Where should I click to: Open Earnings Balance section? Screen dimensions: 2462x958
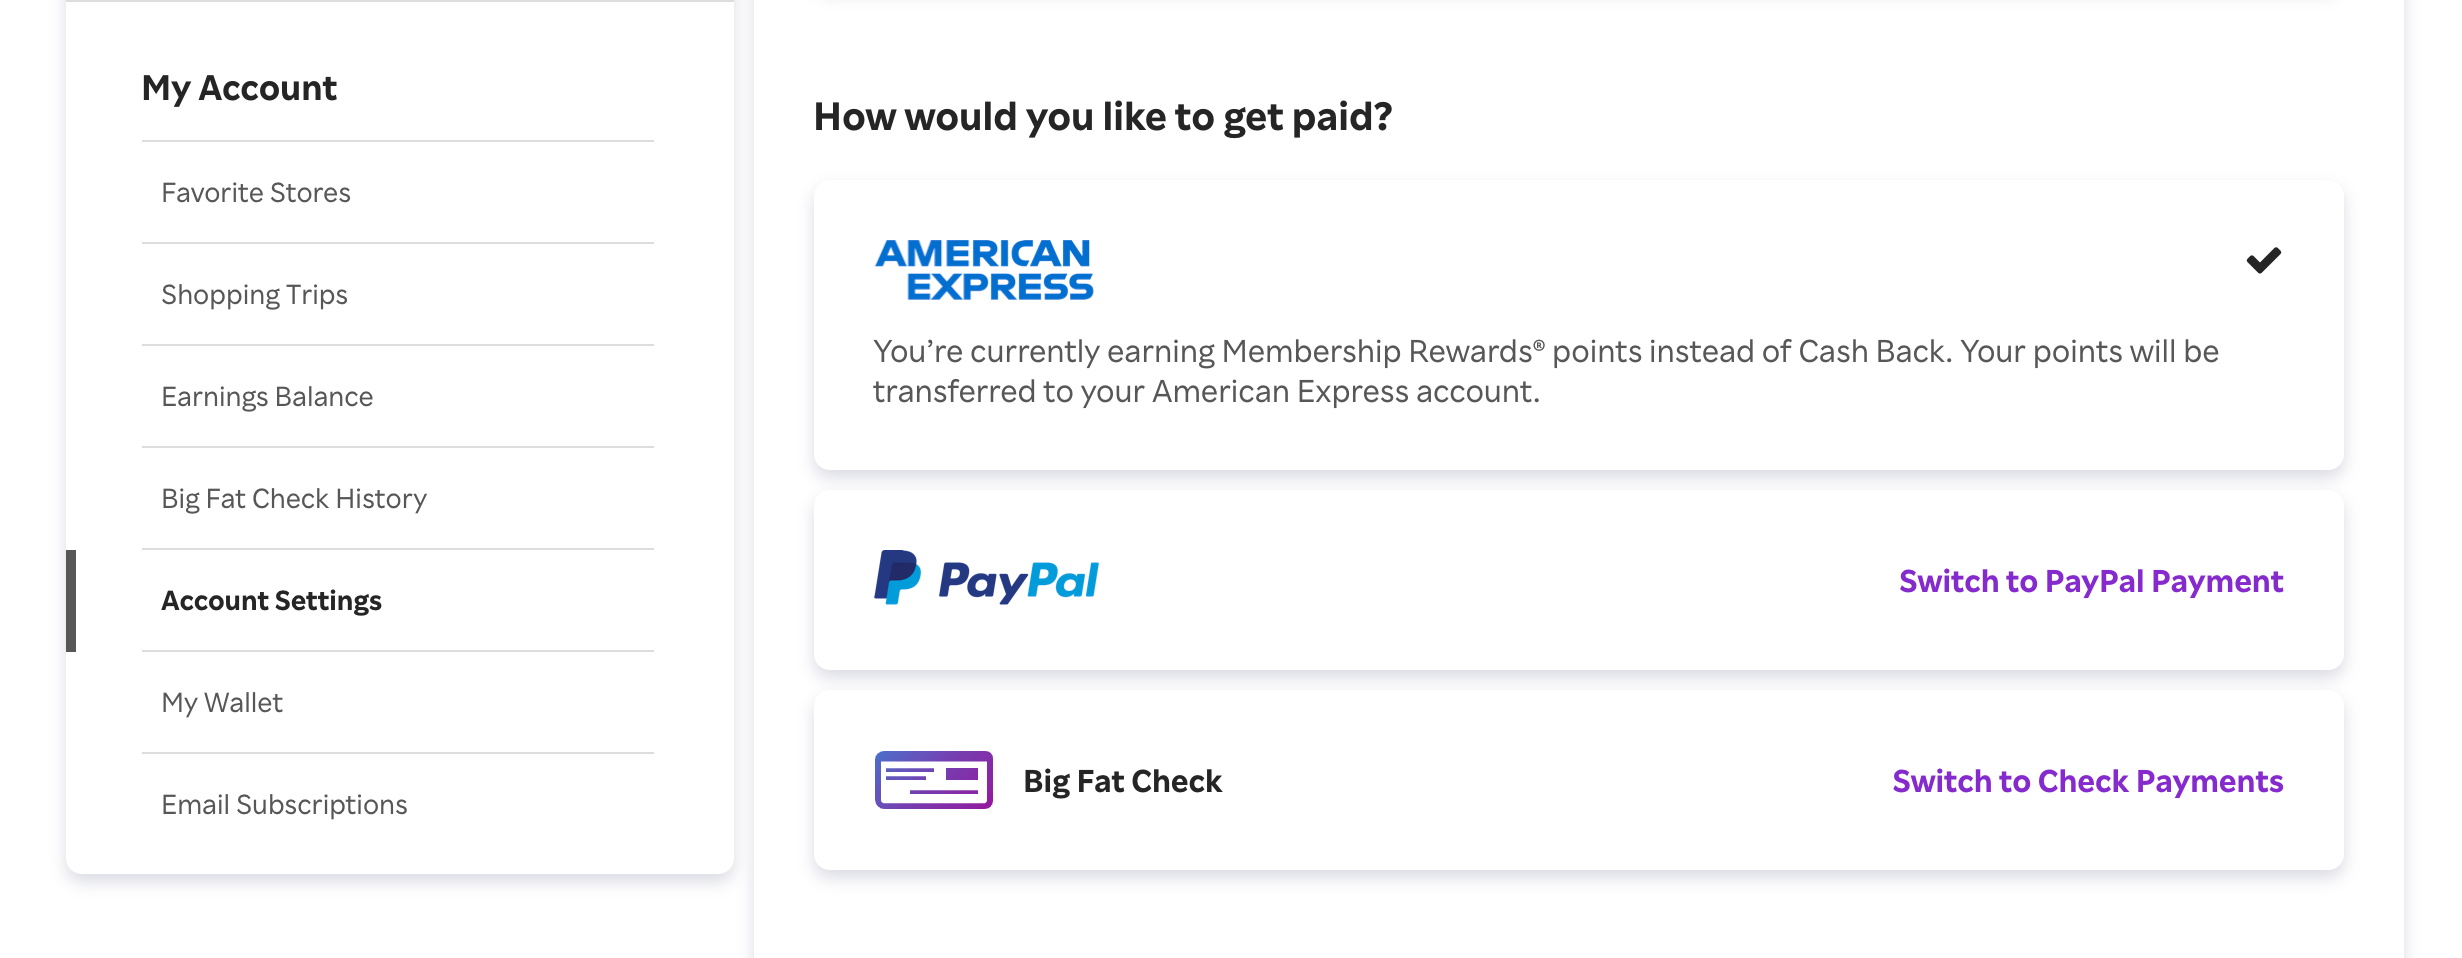pyautogui.click(x=267, y=397)
